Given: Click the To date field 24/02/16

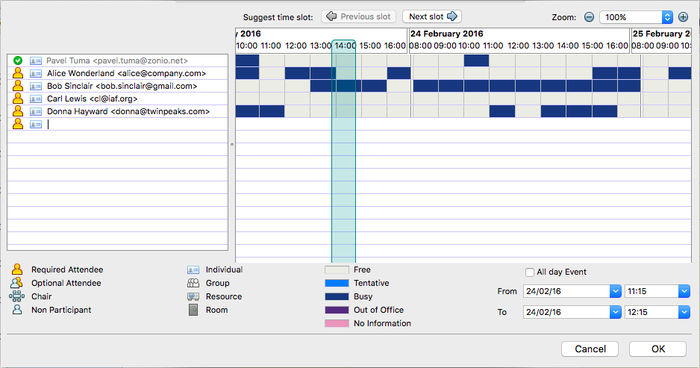Looking at the screenshot, I should tap(567, 312).
